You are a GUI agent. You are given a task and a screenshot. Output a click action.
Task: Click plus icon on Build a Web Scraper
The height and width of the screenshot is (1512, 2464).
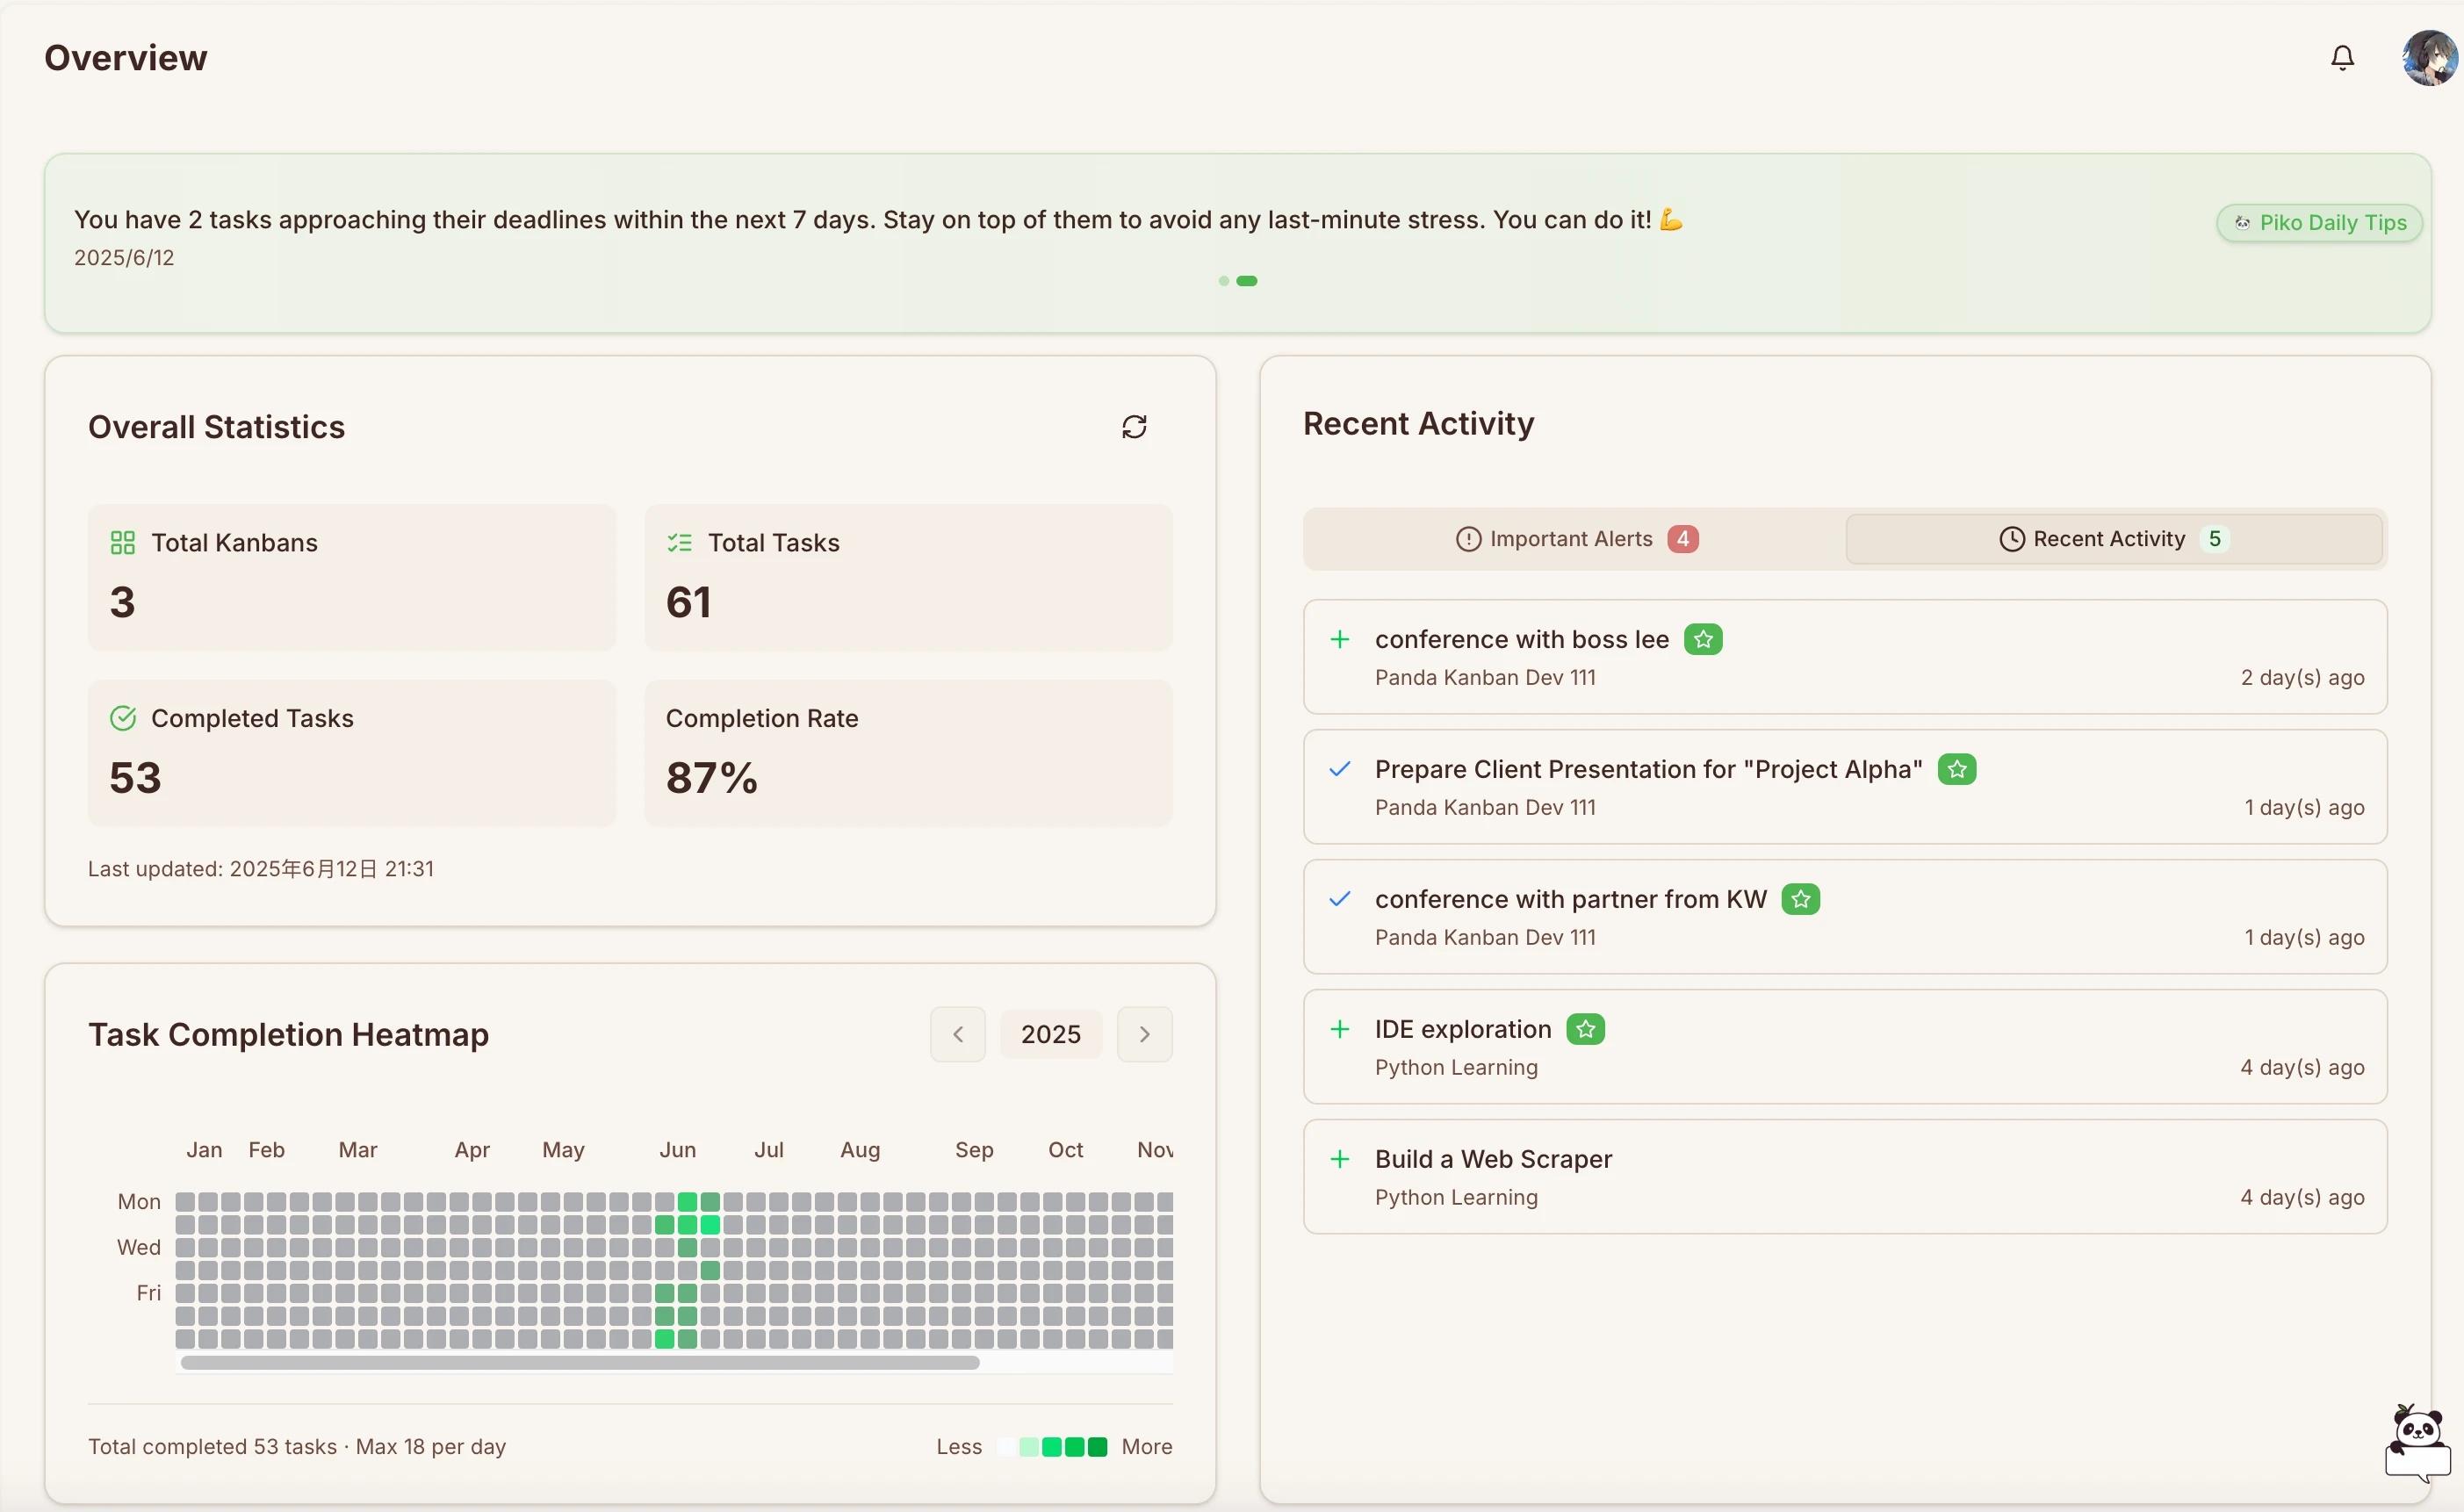click(1340, 1159)
